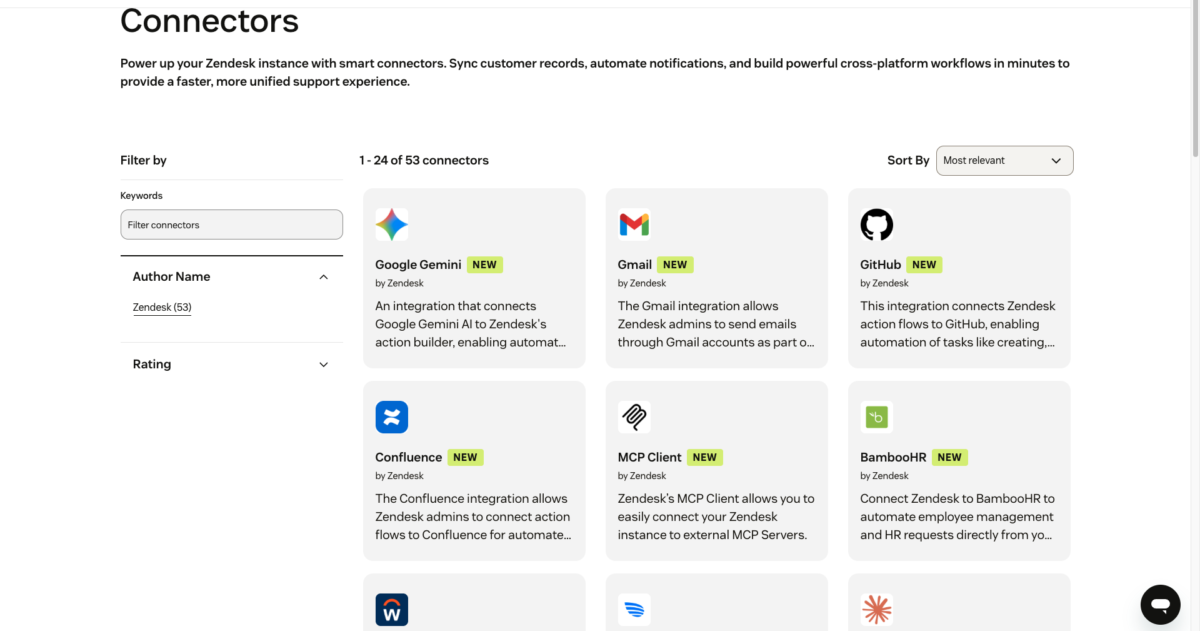Select the GitHub octocat icon

877,225
